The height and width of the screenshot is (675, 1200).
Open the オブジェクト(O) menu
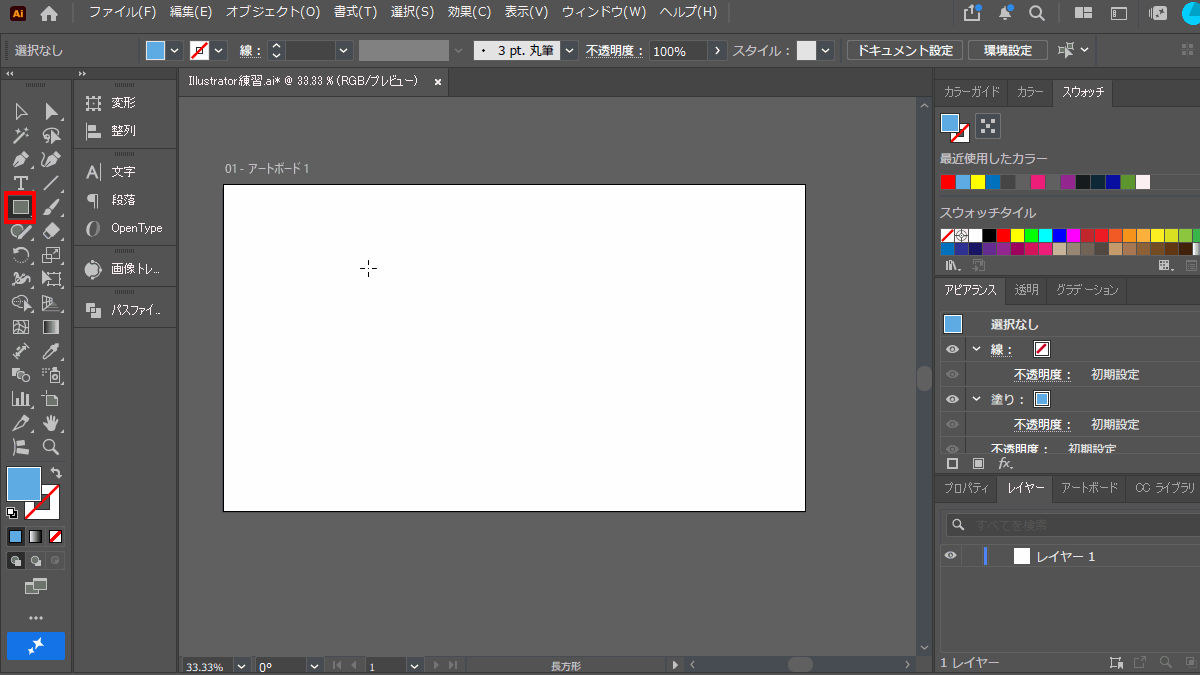[x=273, y=13]
